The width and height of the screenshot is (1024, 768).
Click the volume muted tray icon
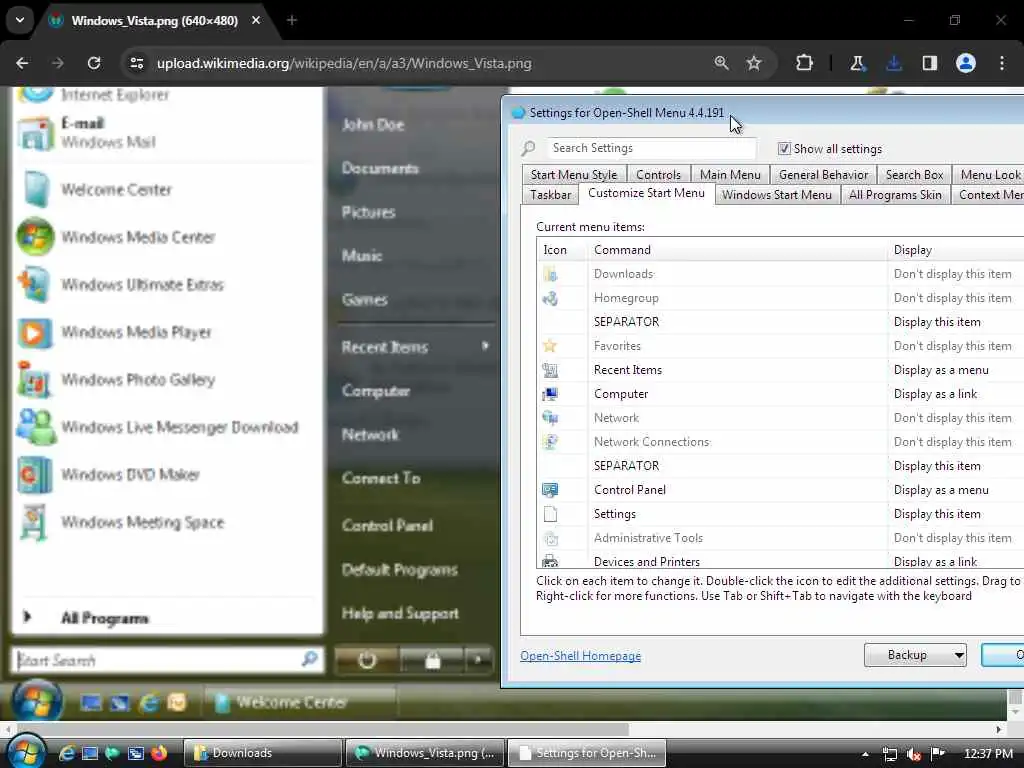[914, 754]
